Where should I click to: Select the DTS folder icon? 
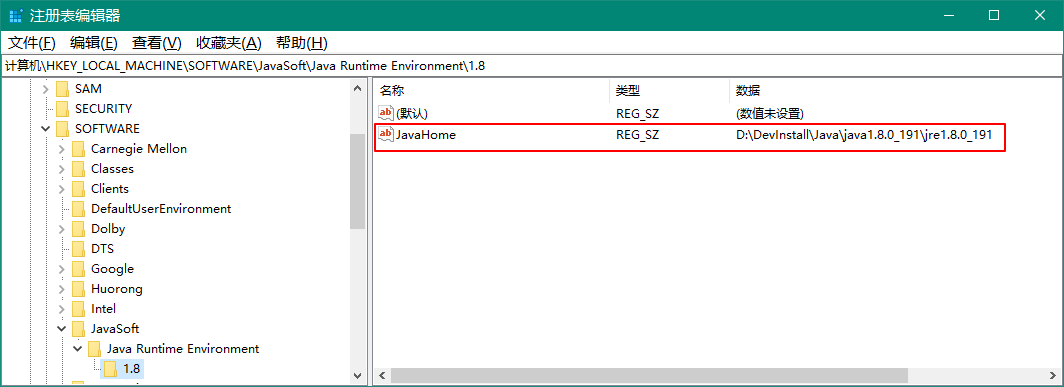click(x=79, y=248)
